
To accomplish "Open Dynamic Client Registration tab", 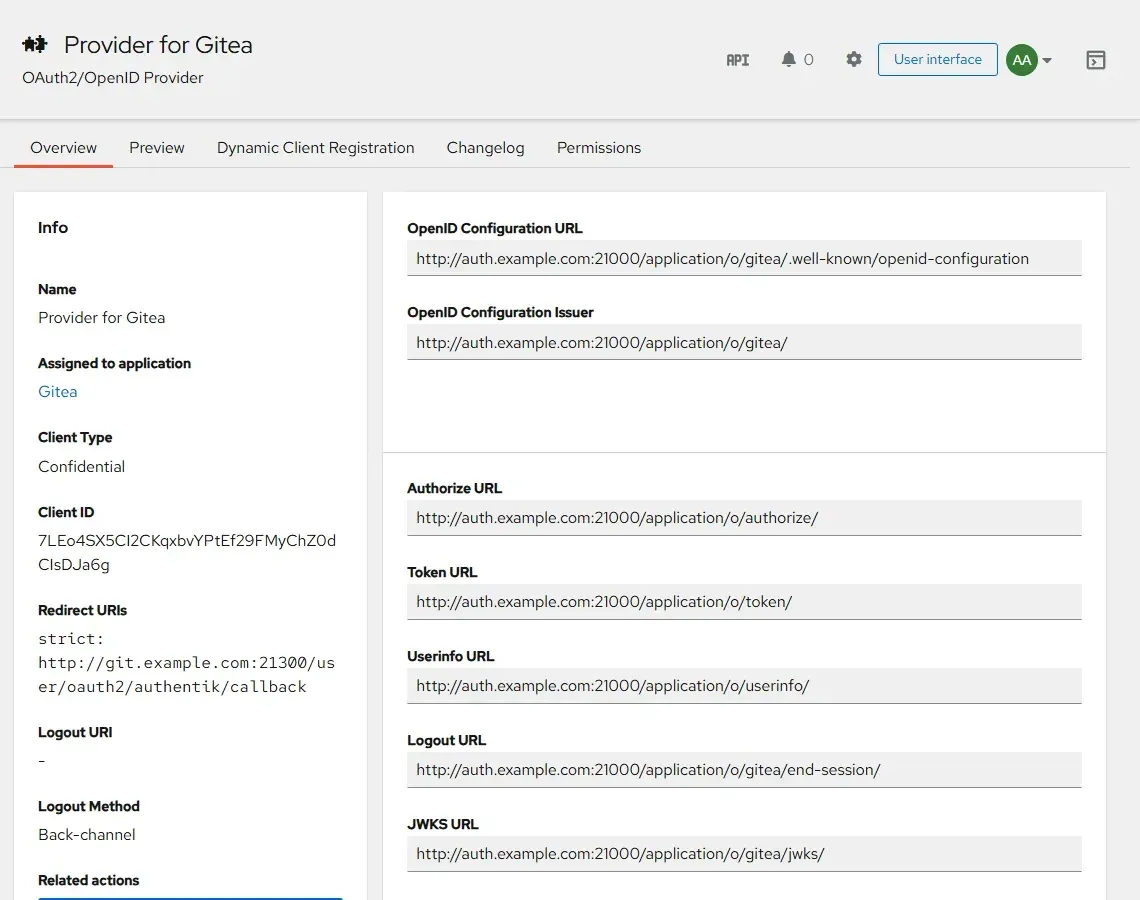I will pyautogui.click(x=316, y=148).
